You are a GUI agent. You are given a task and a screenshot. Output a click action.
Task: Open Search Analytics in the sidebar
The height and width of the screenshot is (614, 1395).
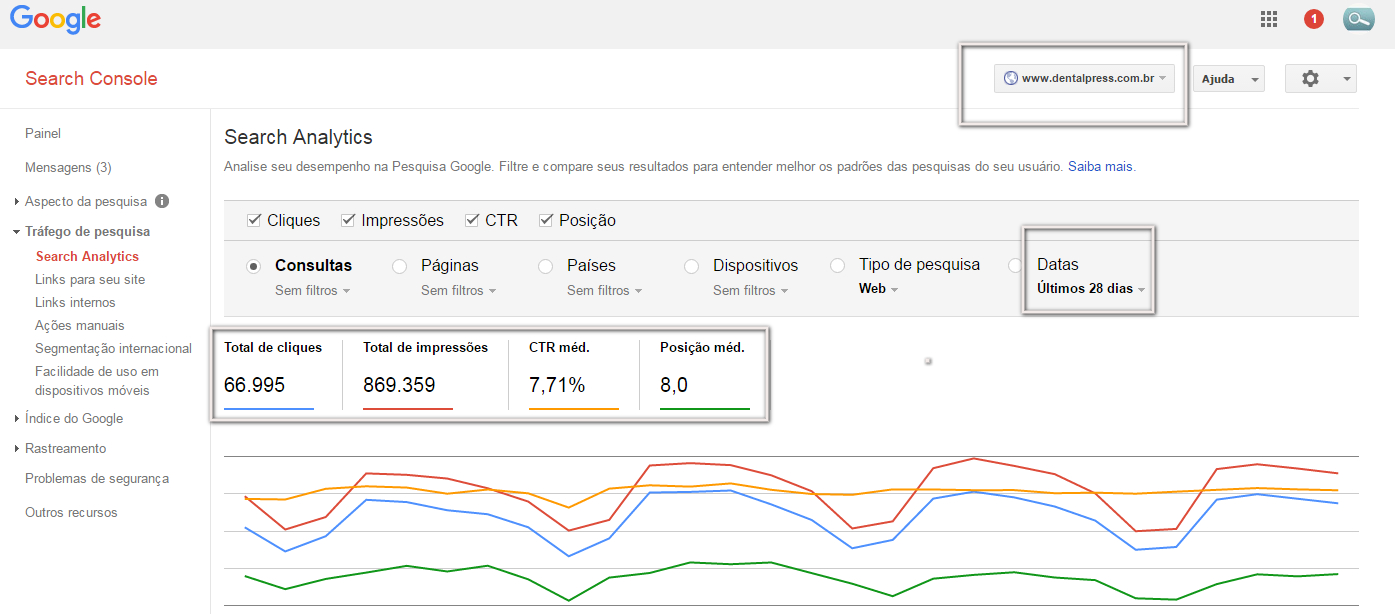tap(87, 257)
